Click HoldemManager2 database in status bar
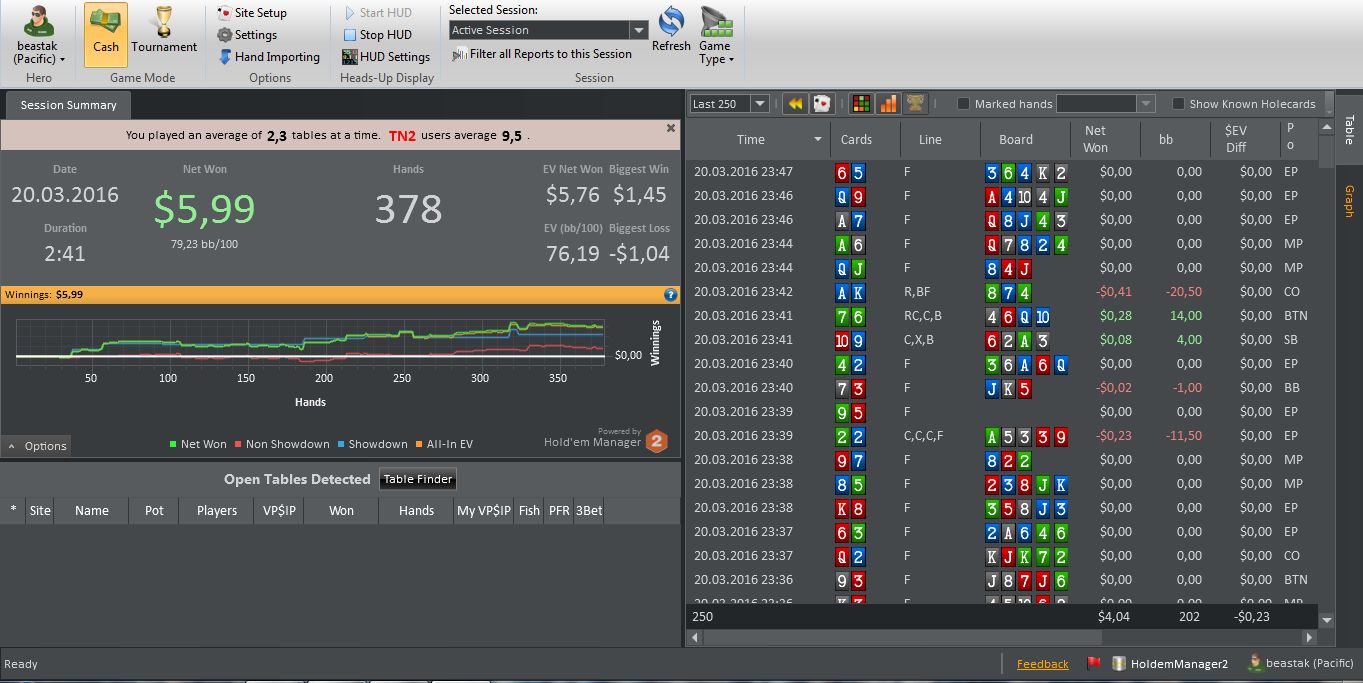Viewport: 1363px width, 683px height. (x=1171, y=664)
